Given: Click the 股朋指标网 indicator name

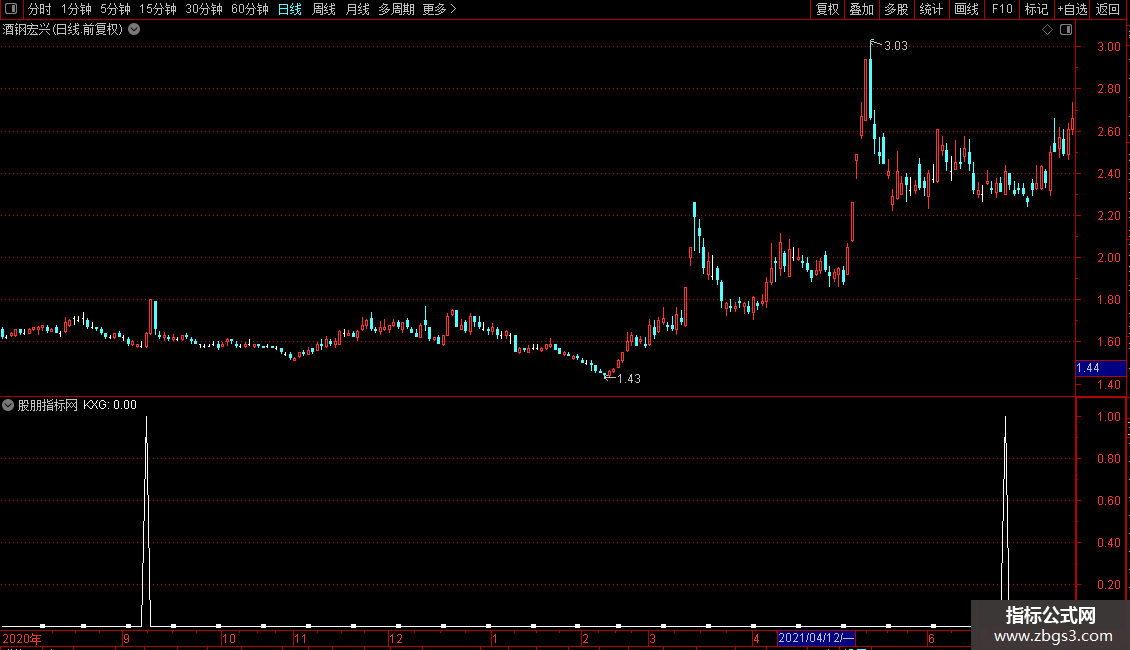Looking at the screenshot, I should [x=48, y=405].
